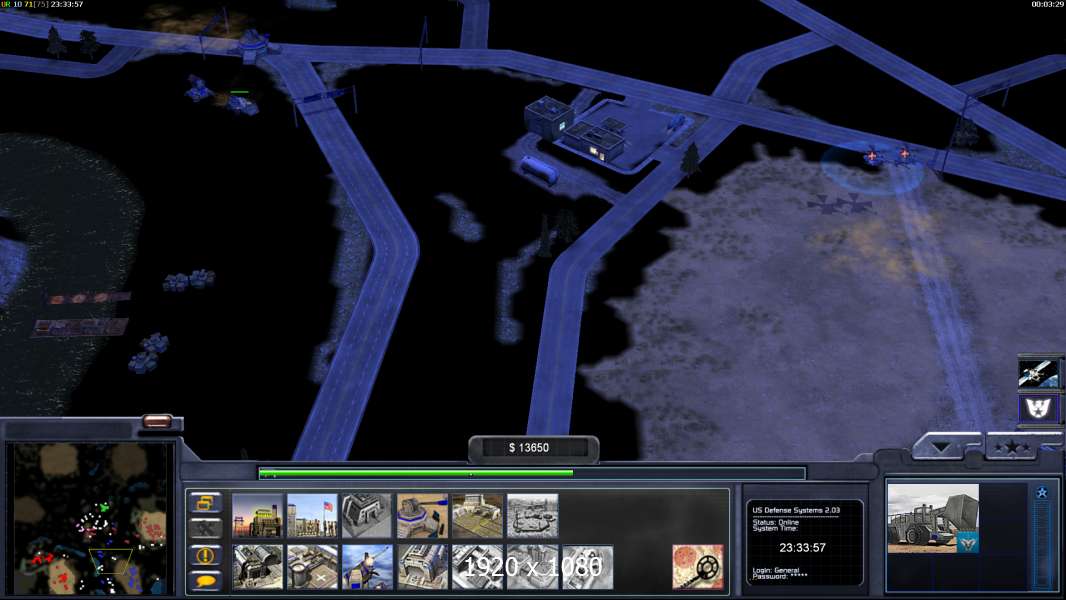This screenshot has width=1066, height=600.
Task: Open the options menu button with yellow windows
Action: (205, 503)
